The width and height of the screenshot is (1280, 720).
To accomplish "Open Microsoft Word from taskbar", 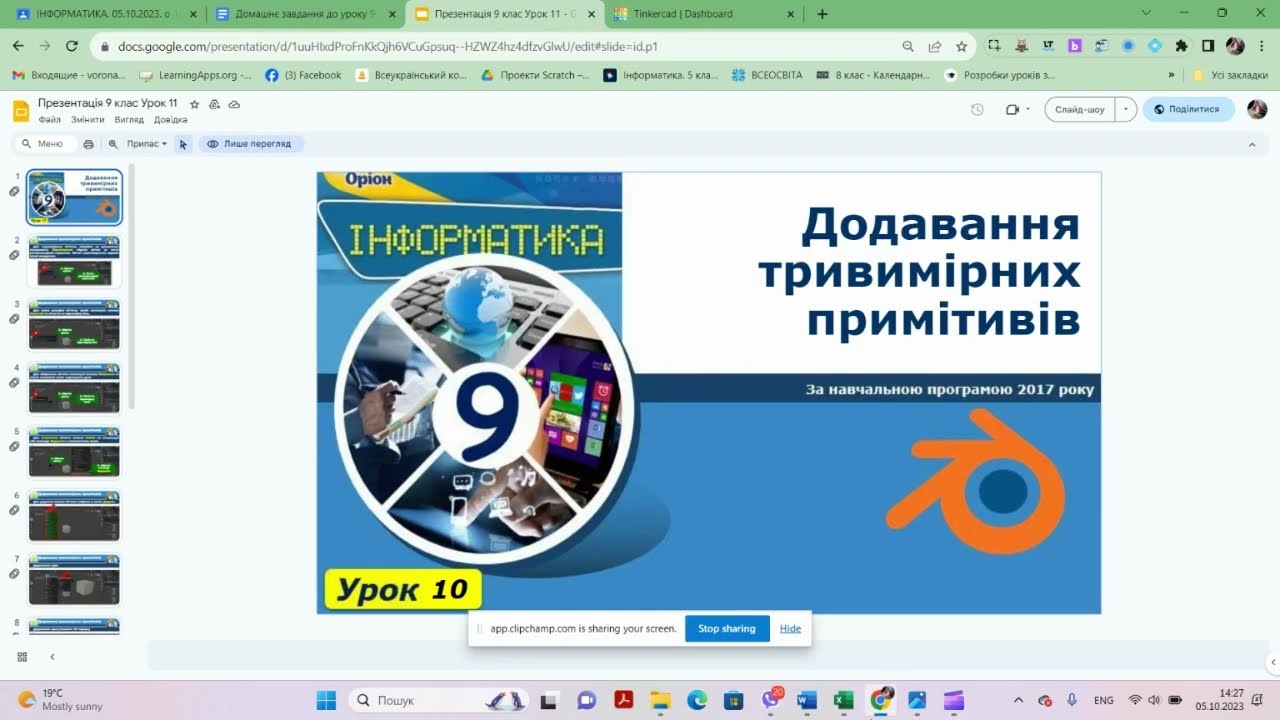I will 807,700.
